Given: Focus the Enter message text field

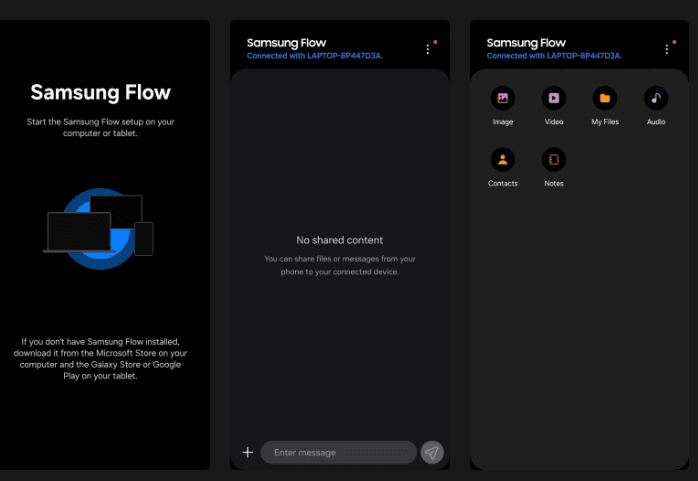Looking at the screenshot, I should [x=338, y=452].
